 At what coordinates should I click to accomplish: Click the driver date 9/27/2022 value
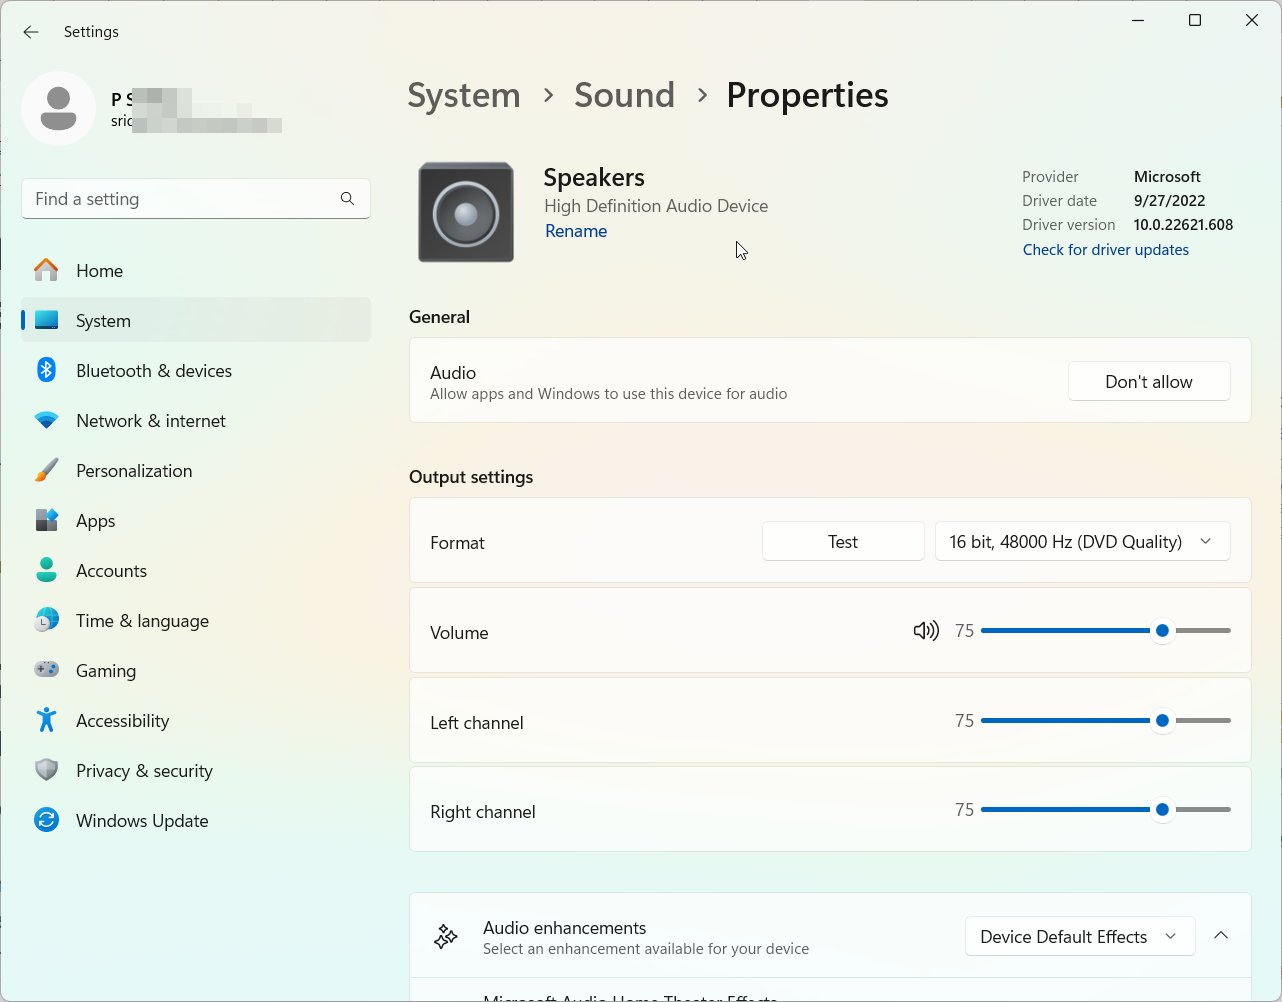pyautogui.click(x=1169, y=201)
